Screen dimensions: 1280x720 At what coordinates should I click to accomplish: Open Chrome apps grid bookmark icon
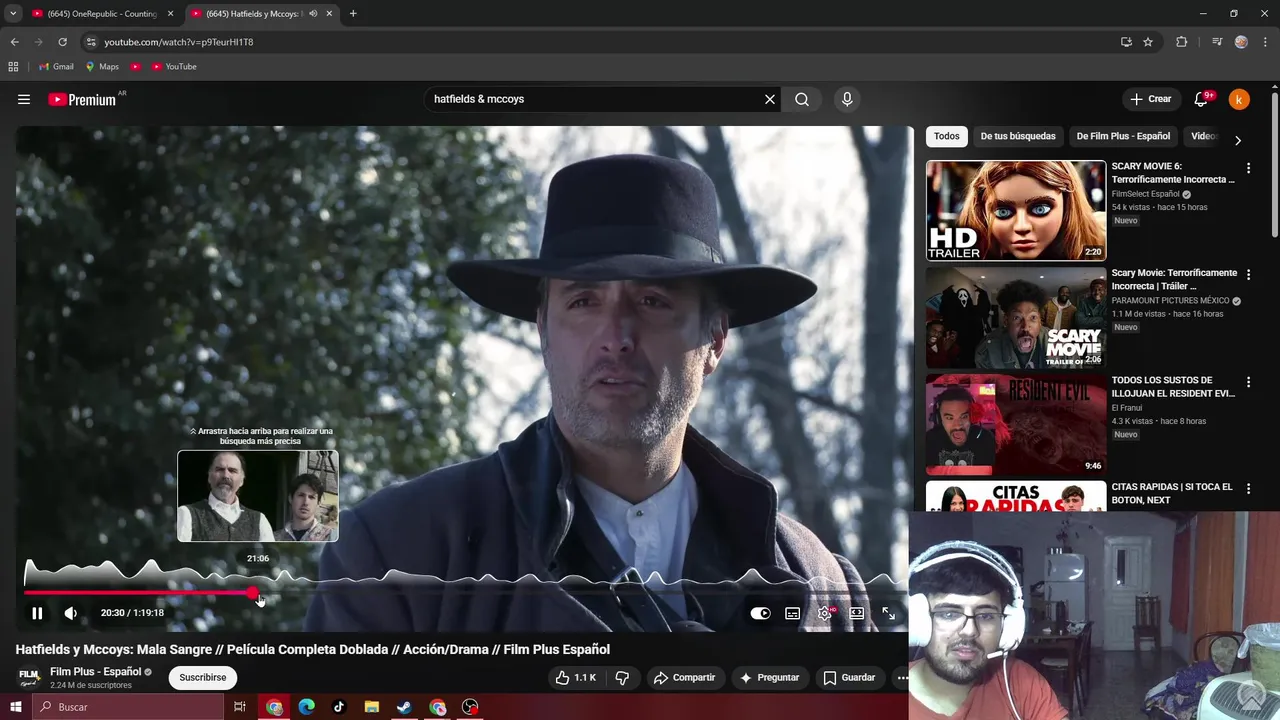(13, 67)
